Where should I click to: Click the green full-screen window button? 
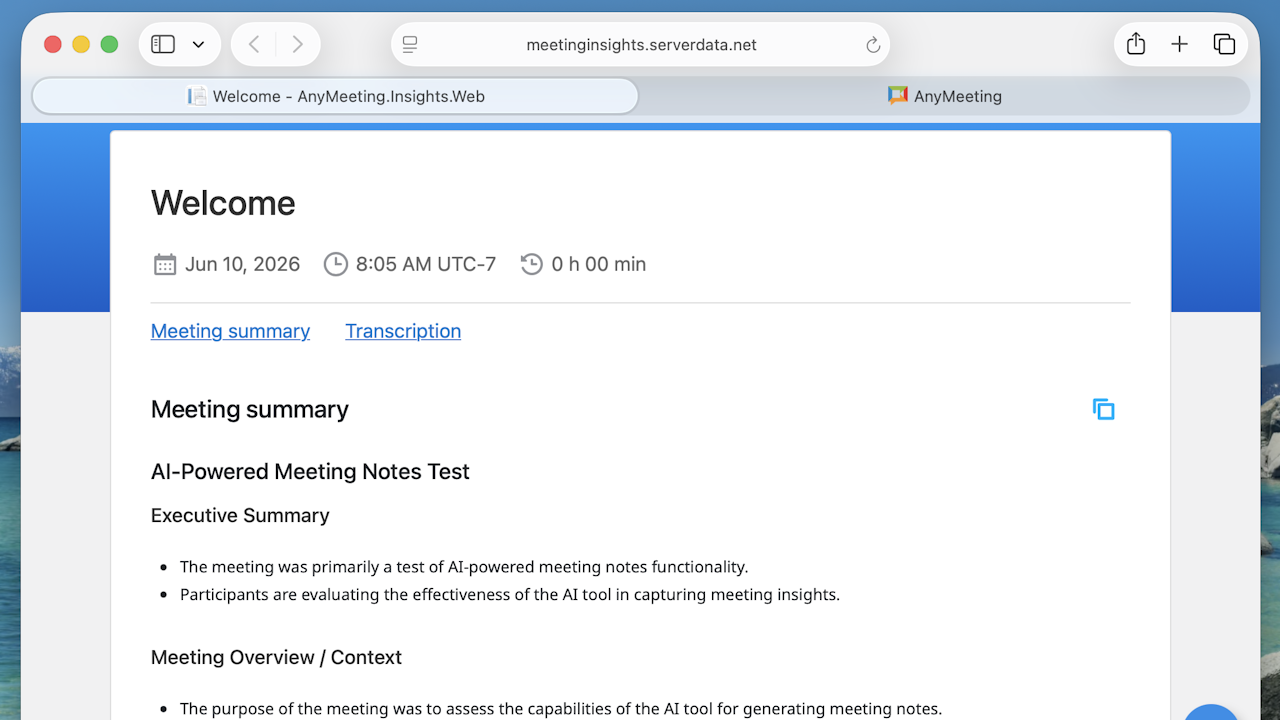point(110,44)
